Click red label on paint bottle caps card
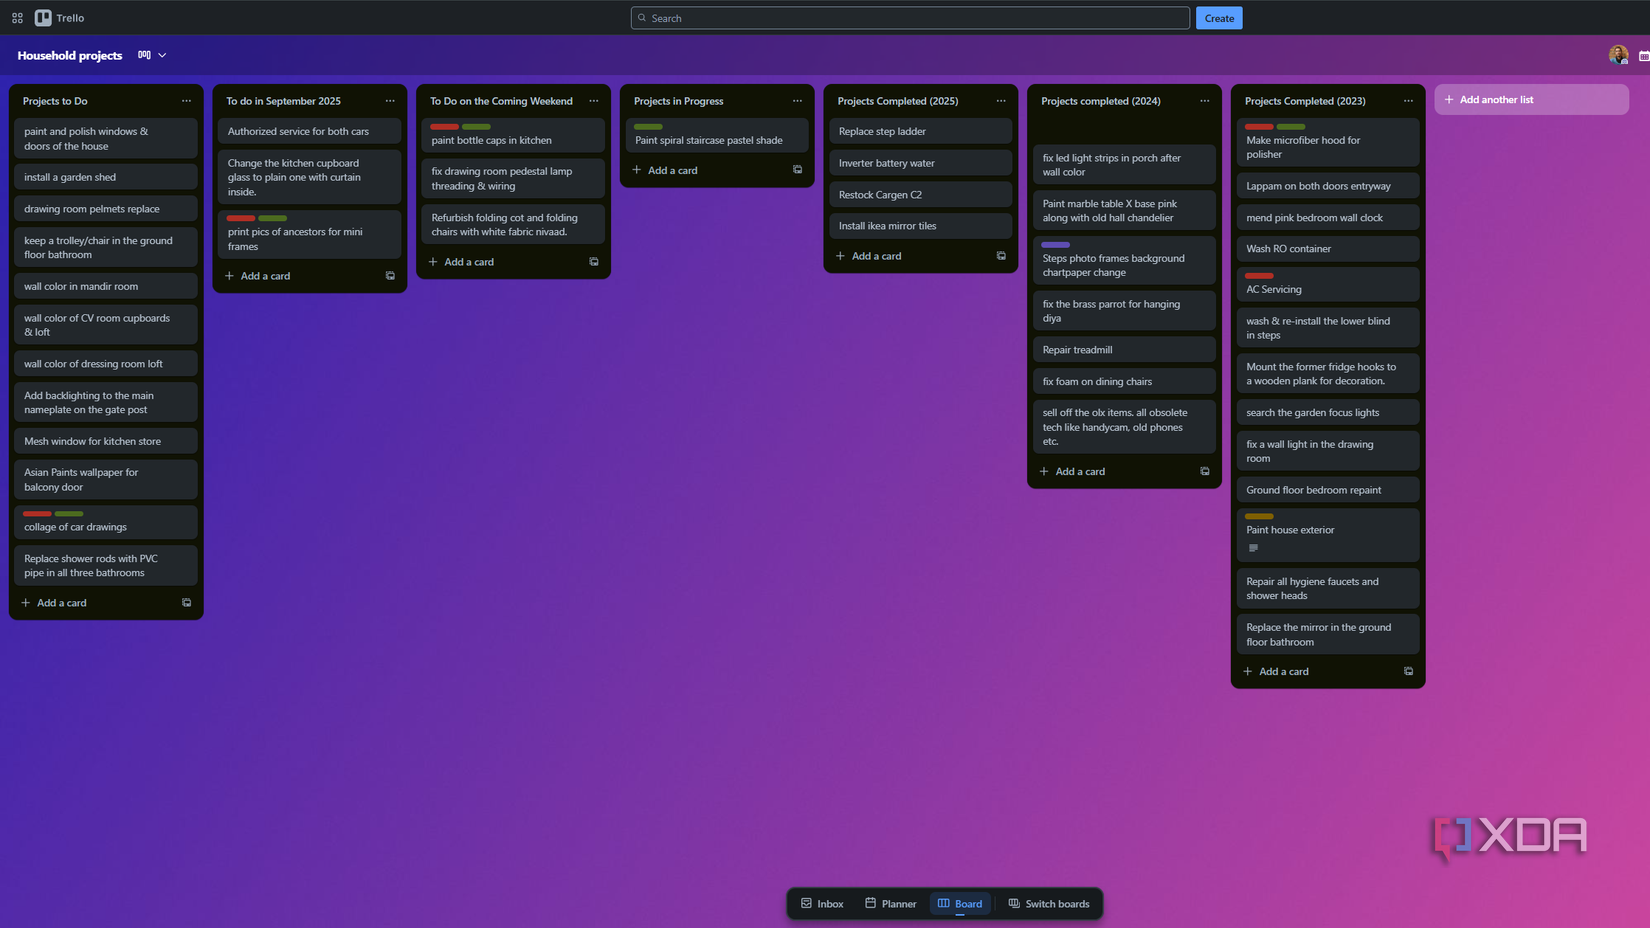1650x928 pixels. point(444,127)
